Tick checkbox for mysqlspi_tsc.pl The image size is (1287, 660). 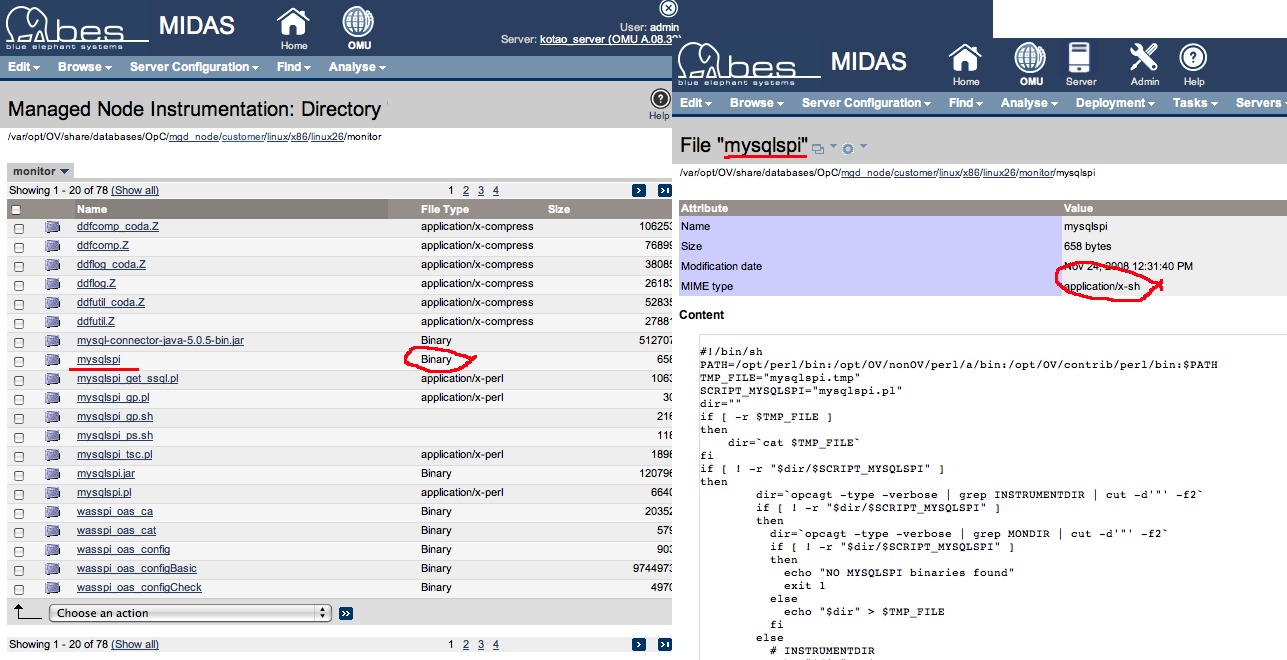(x=18, y=456)
